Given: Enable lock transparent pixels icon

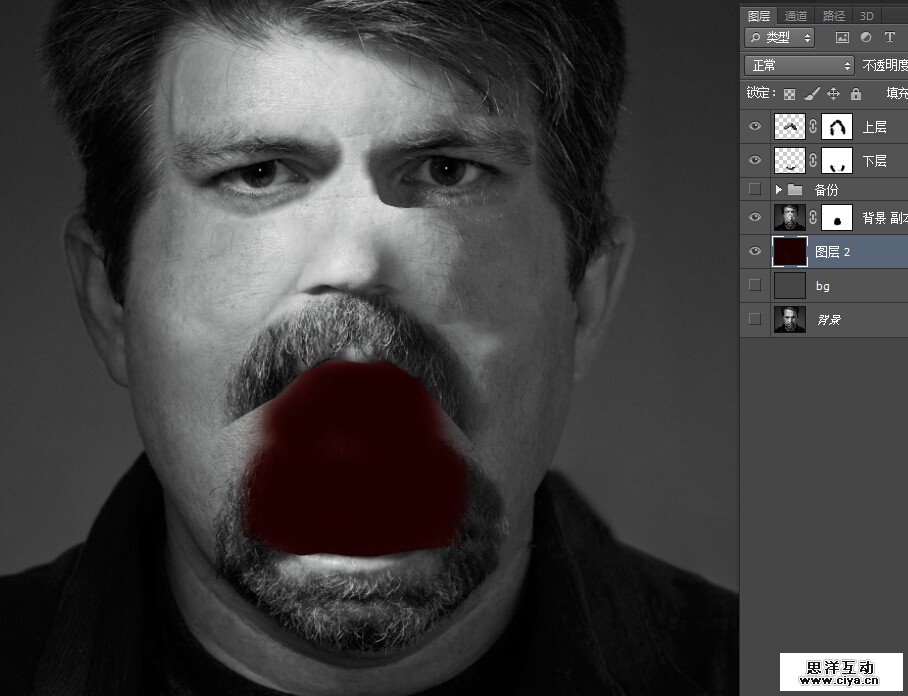Looking at the screenshot, I should (x=790, y=94).
